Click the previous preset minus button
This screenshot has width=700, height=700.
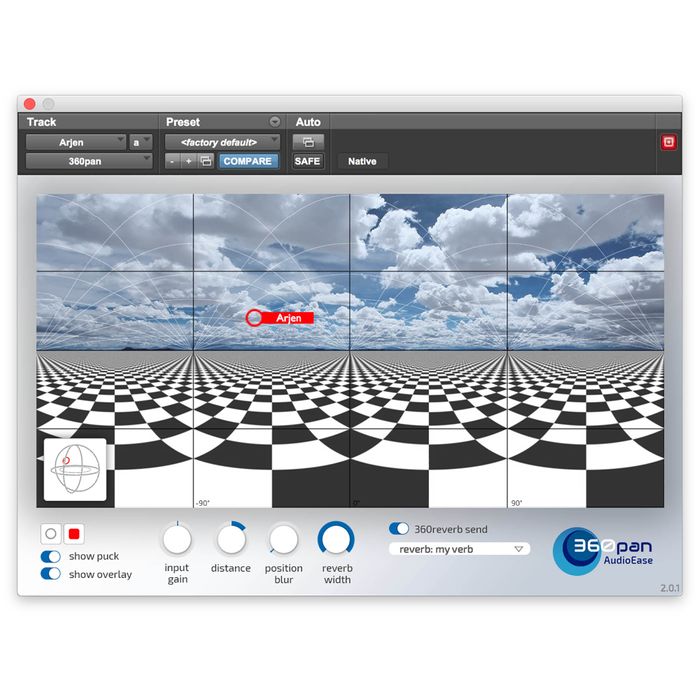click(171, 161)
